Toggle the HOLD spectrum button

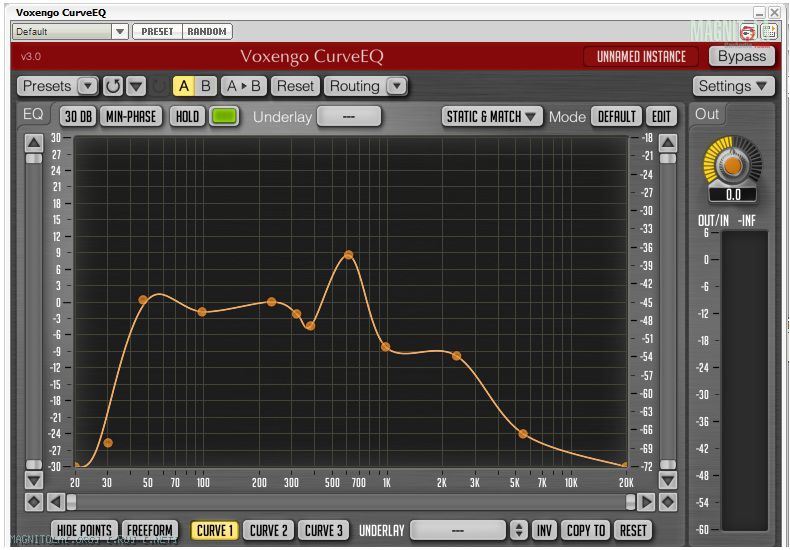point(187,117)
